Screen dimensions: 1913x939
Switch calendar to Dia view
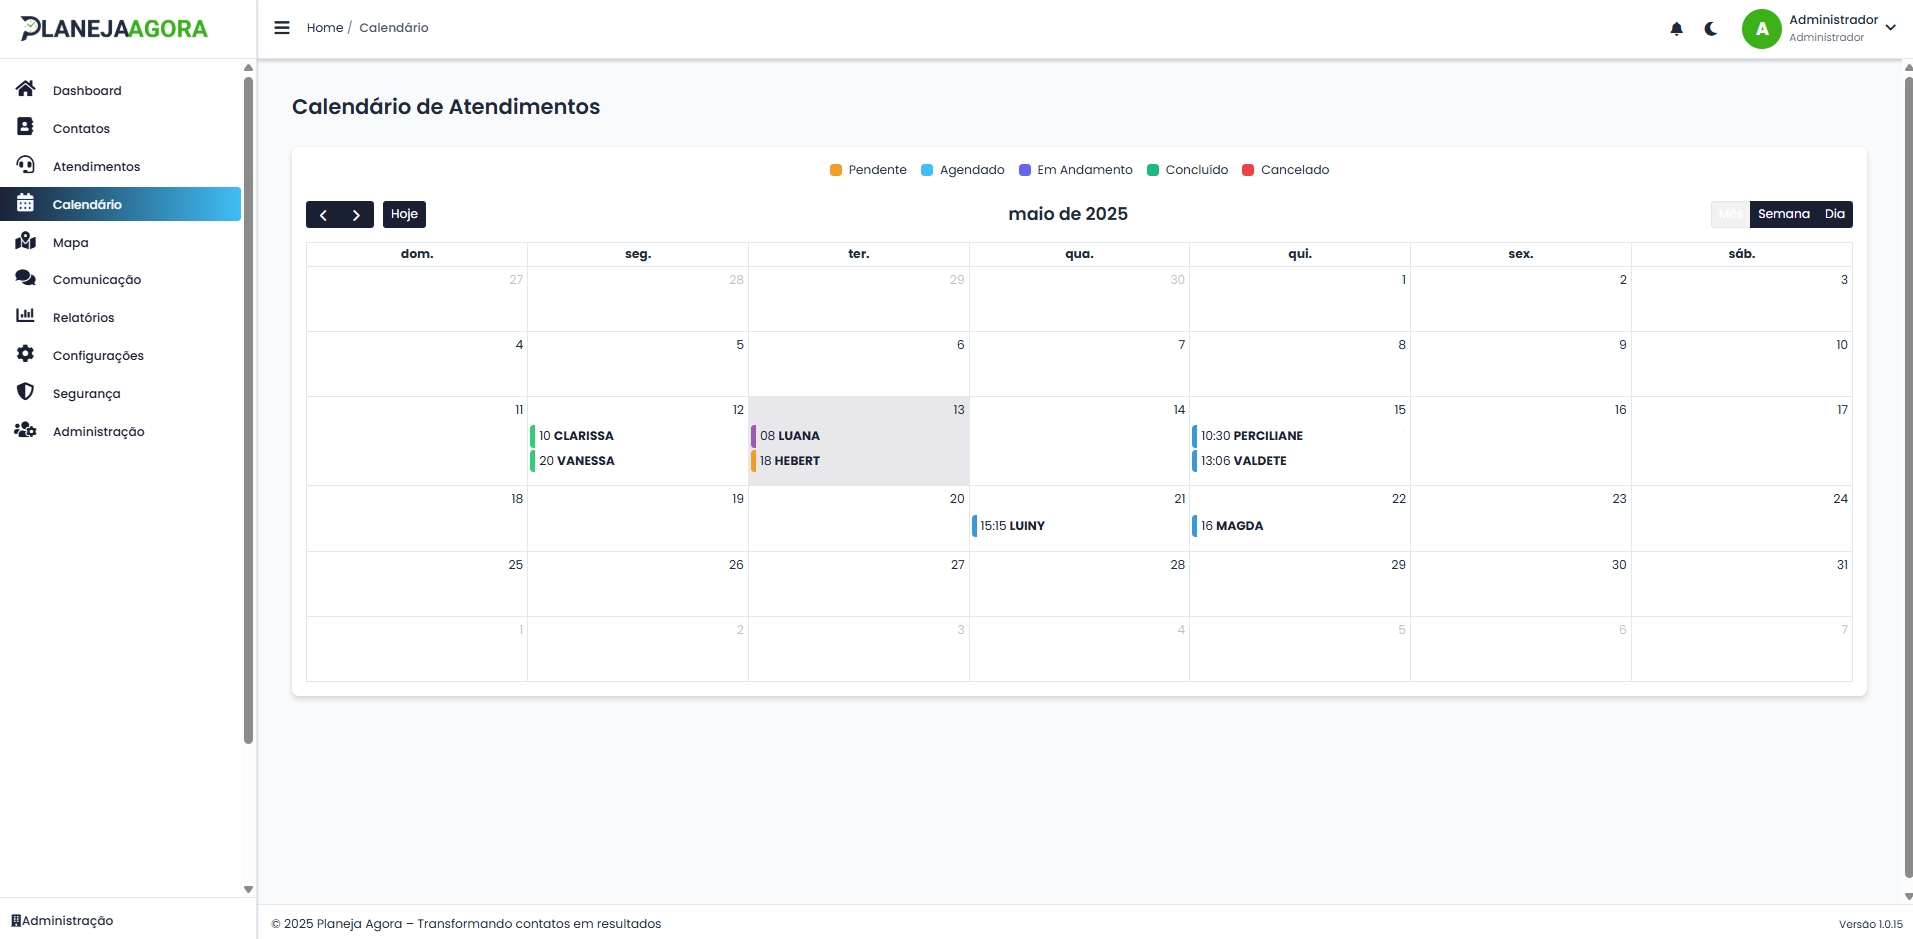click(1834, 214)
